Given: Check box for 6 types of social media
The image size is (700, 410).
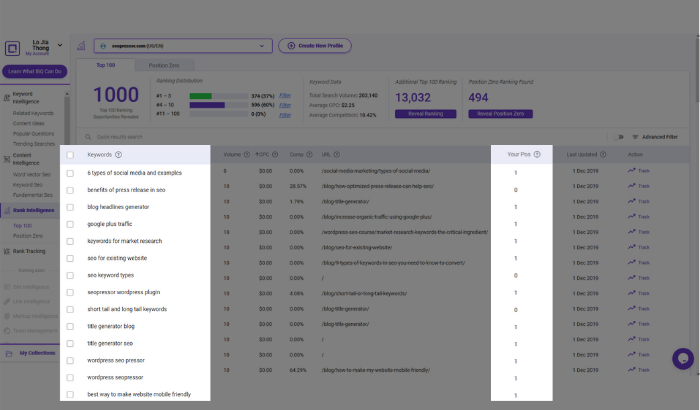Looking at the screenshot, I should point(70,173).
